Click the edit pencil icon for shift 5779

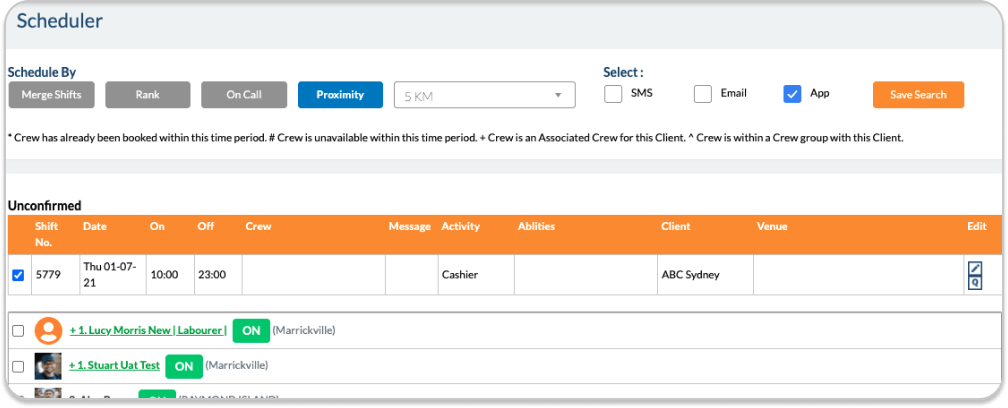975,268
